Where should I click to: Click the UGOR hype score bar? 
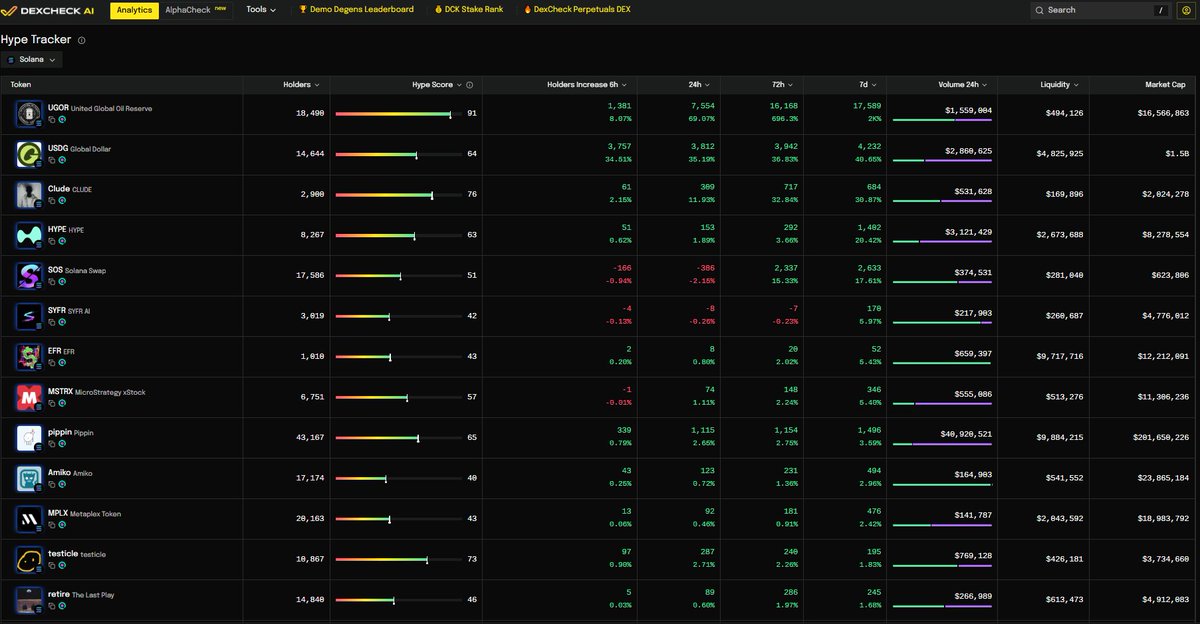pyautogui.click(x=399, y=114)
